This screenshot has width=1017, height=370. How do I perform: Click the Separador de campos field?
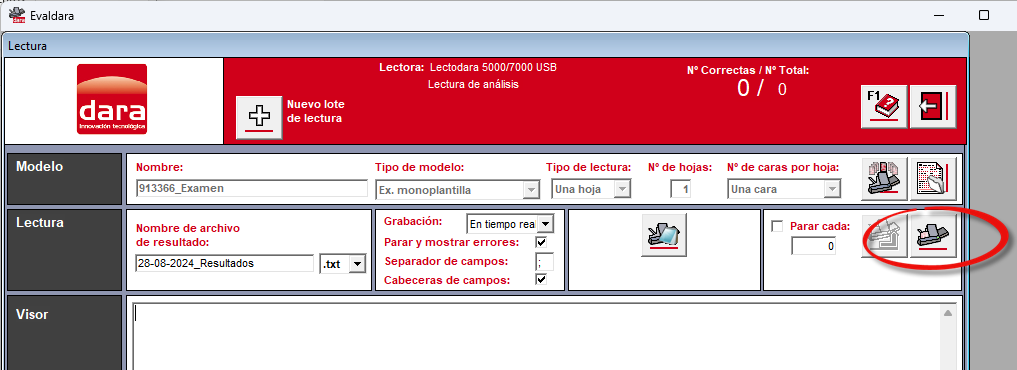545,262
